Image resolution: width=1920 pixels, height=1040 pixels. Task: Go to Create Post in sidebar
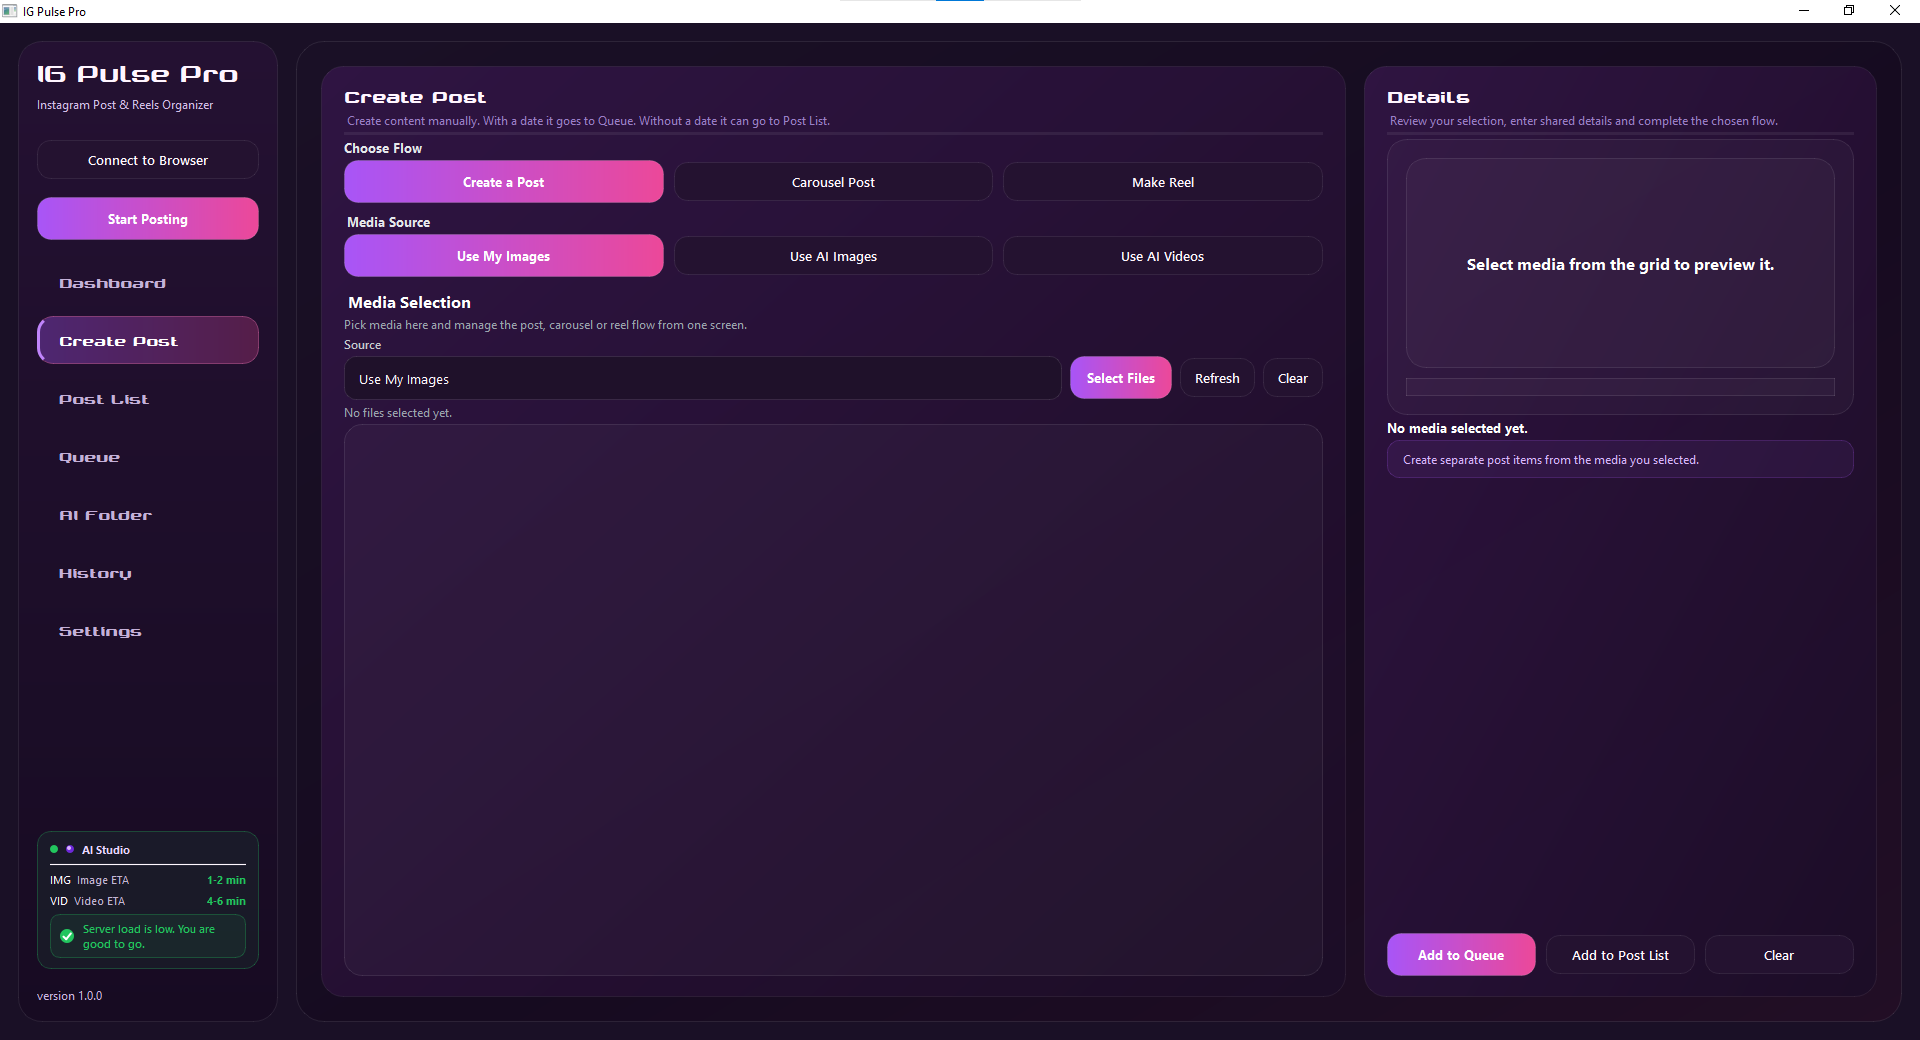tap(148, 341)
